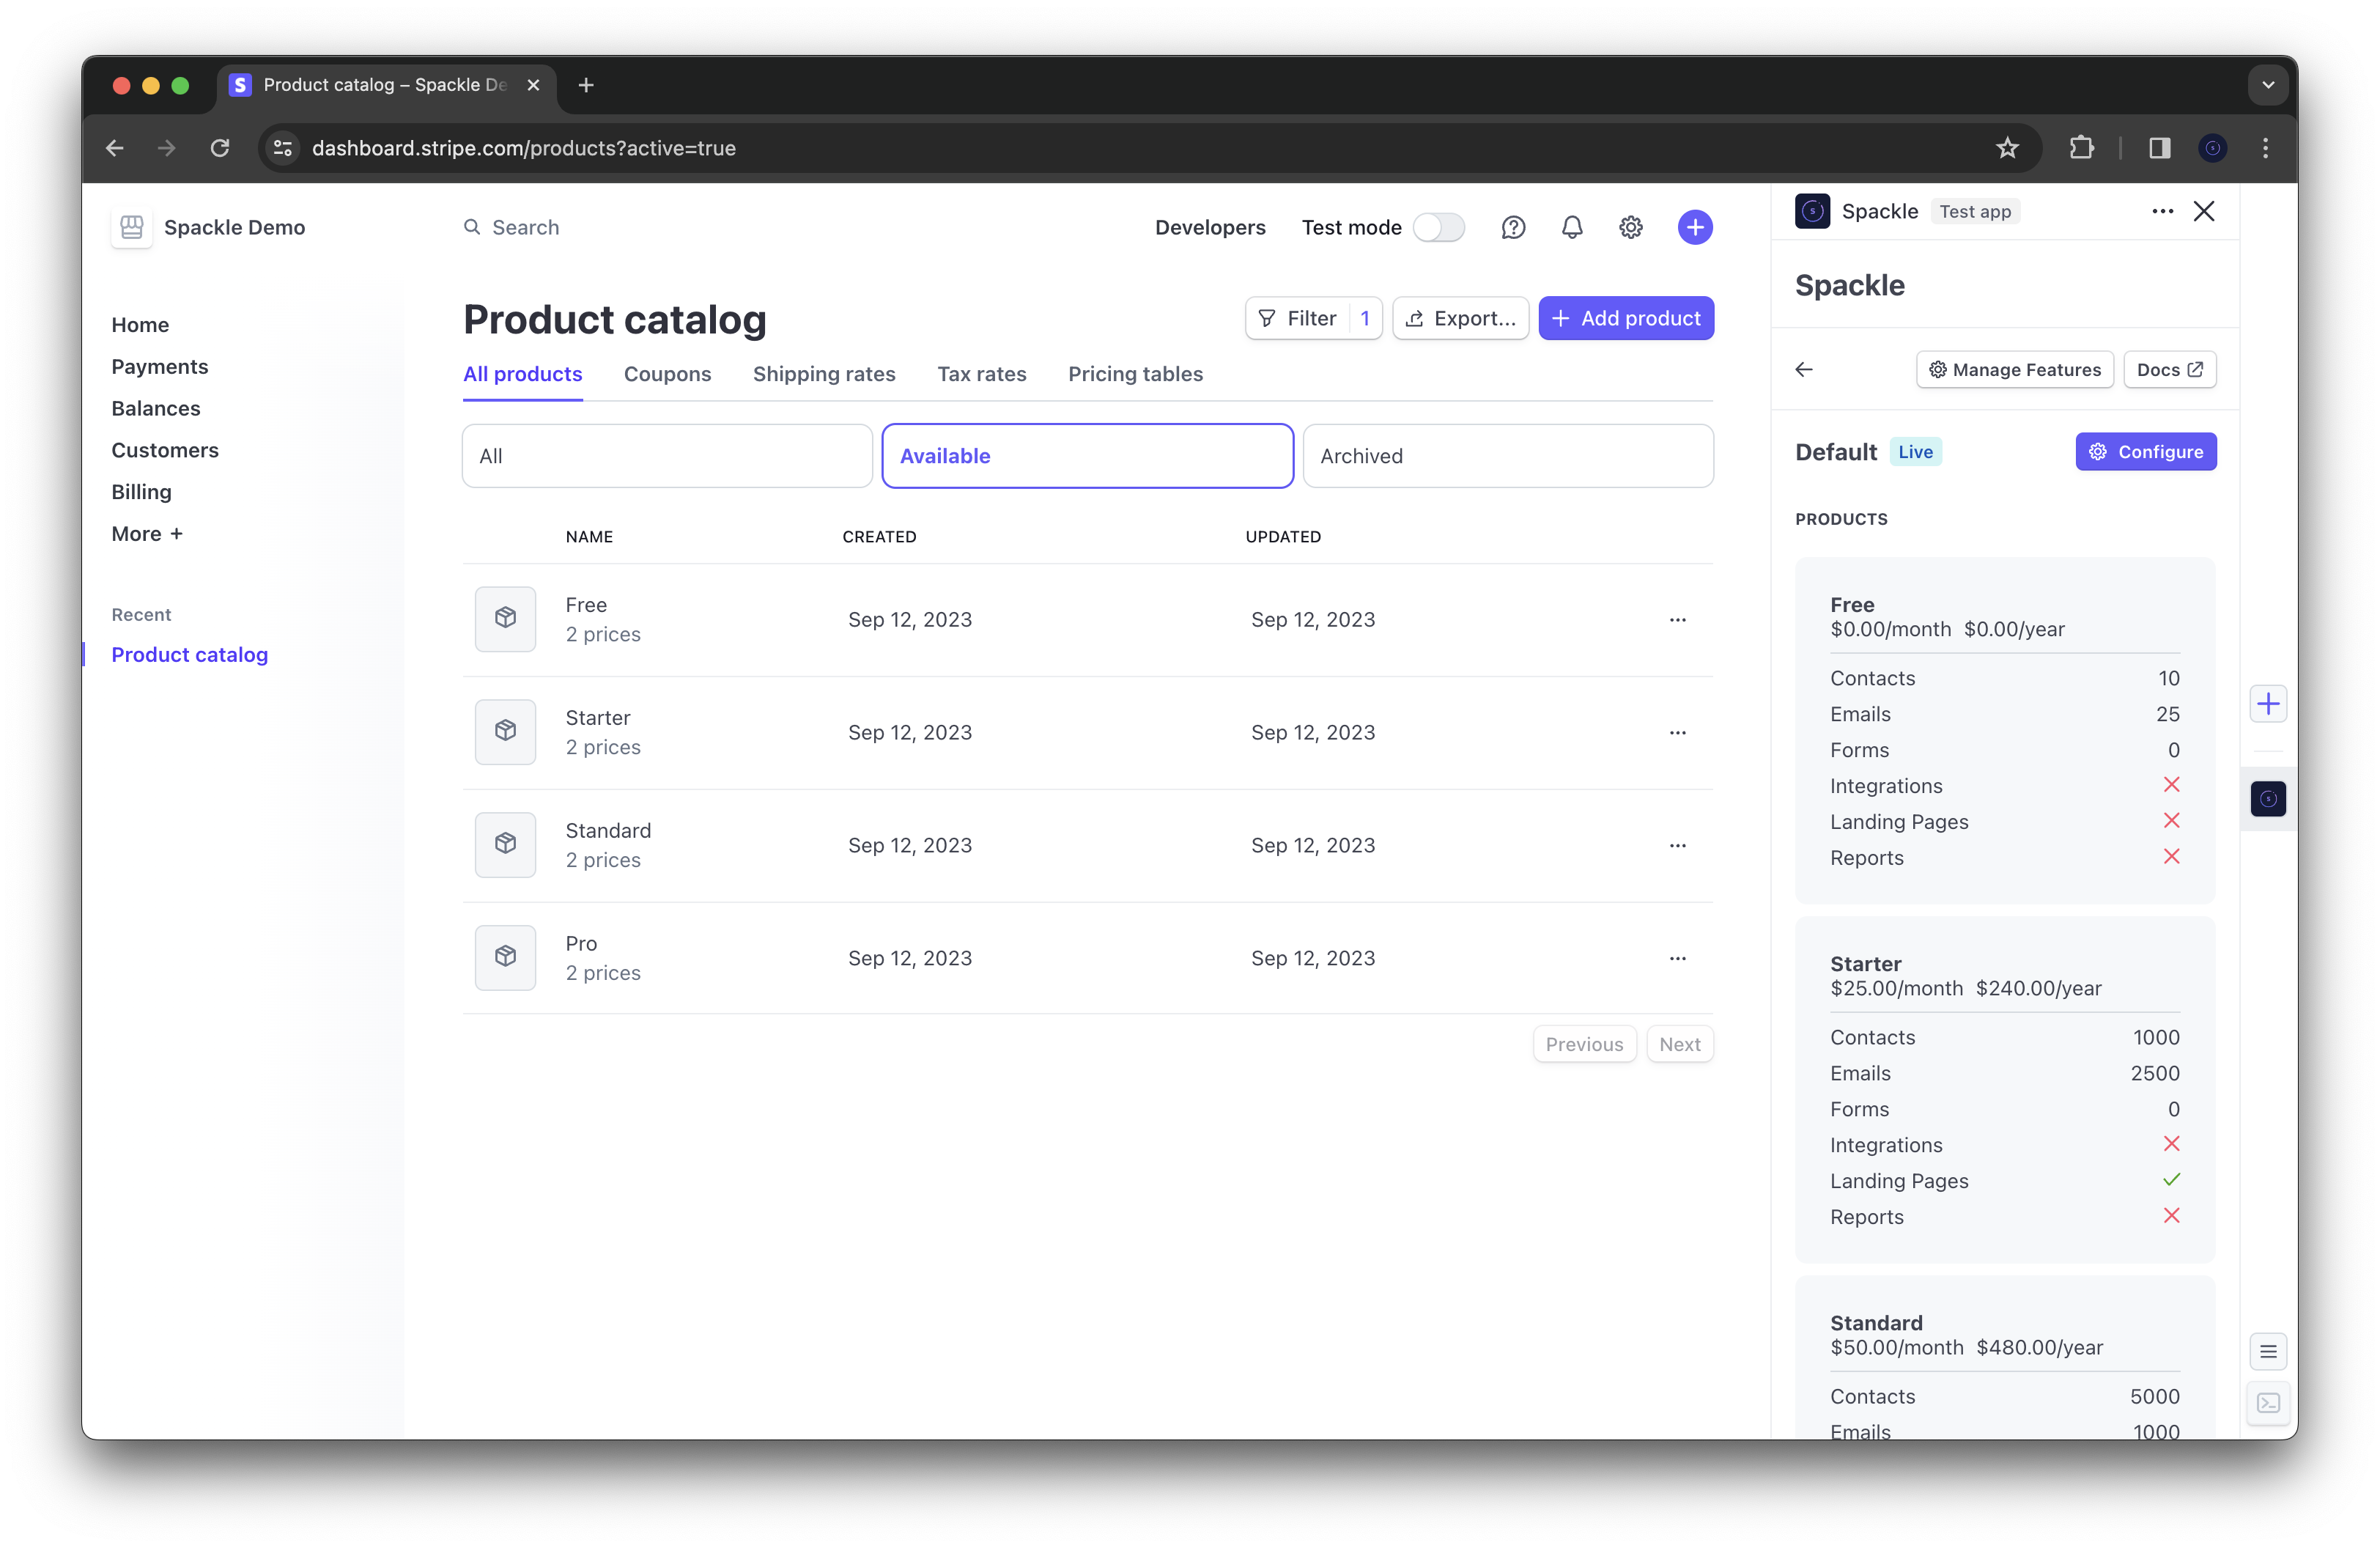Click the back arrow in the Spackle panel

(x=1804, y=369)
